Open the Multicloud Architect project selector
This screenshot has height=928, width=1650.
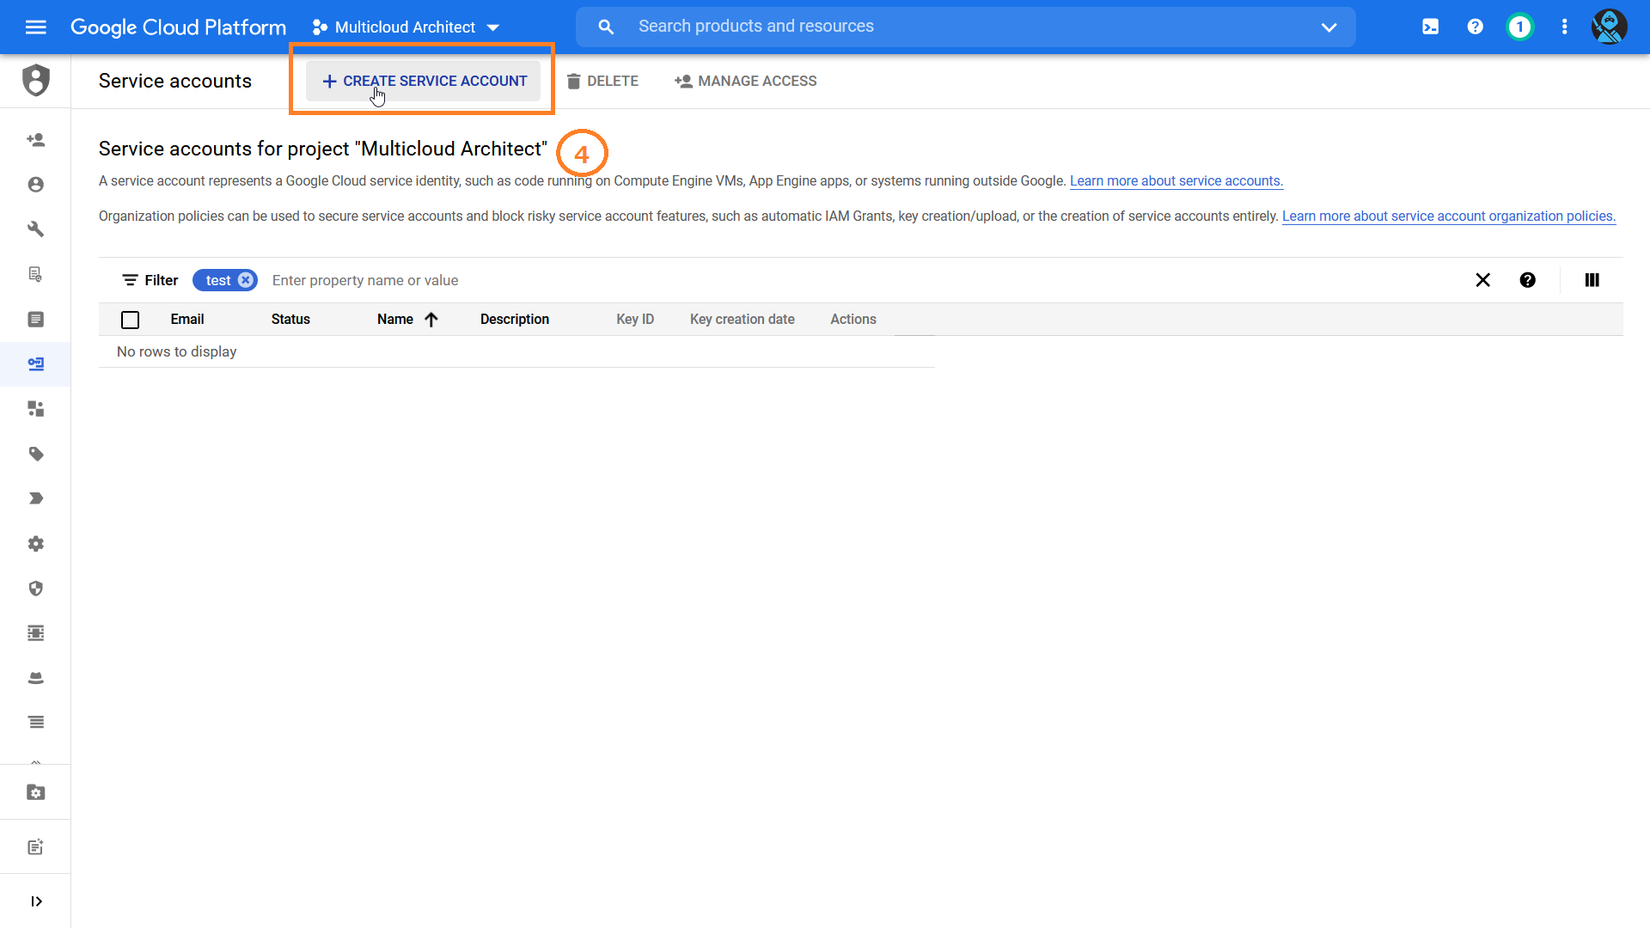(x=406, y=27)
